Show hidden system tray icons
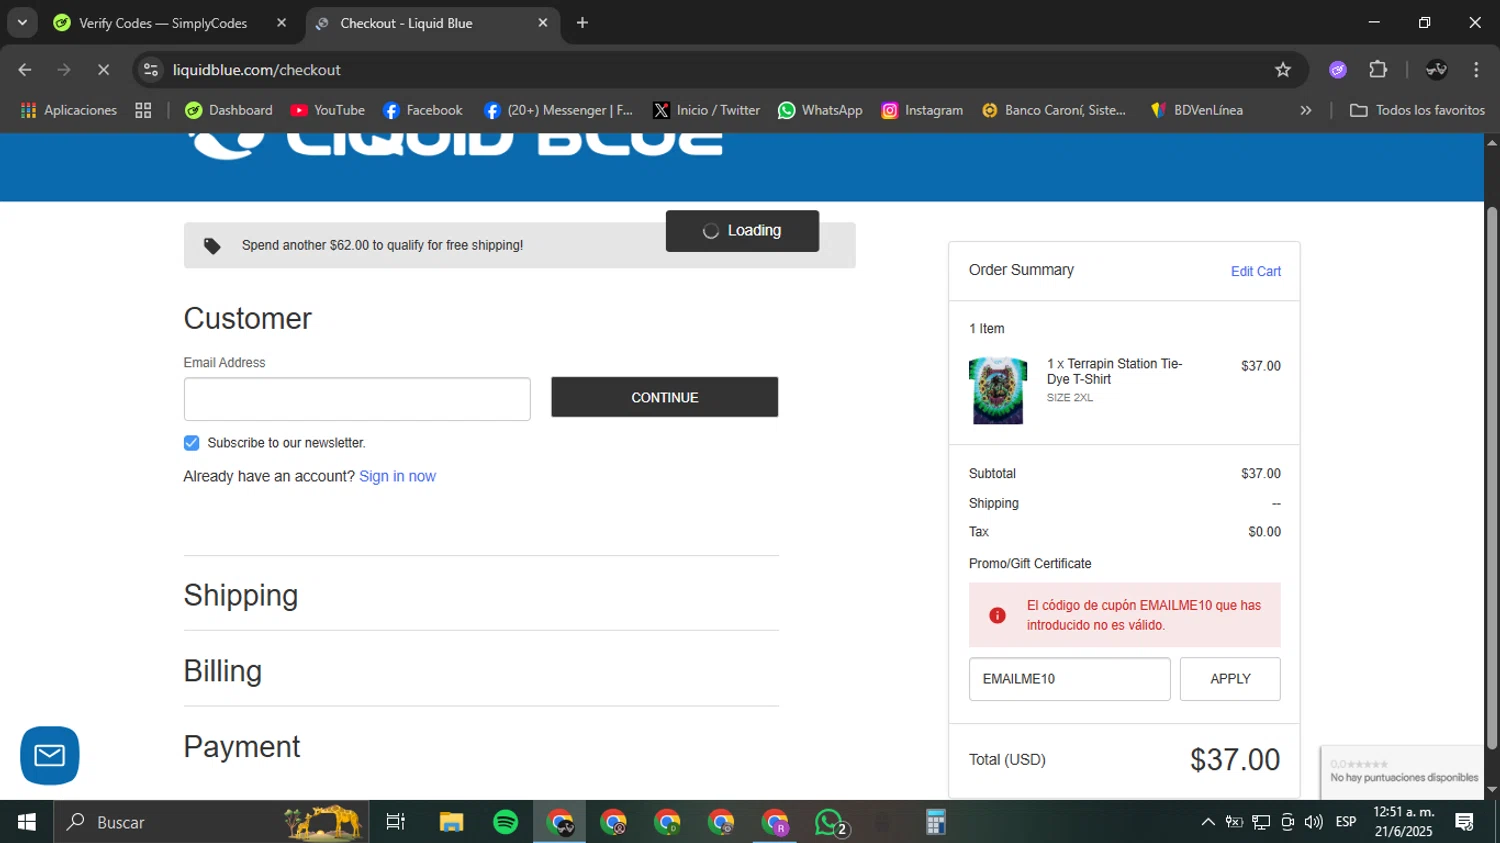Screen dimensions: 1500x843 pos(1208,822)
